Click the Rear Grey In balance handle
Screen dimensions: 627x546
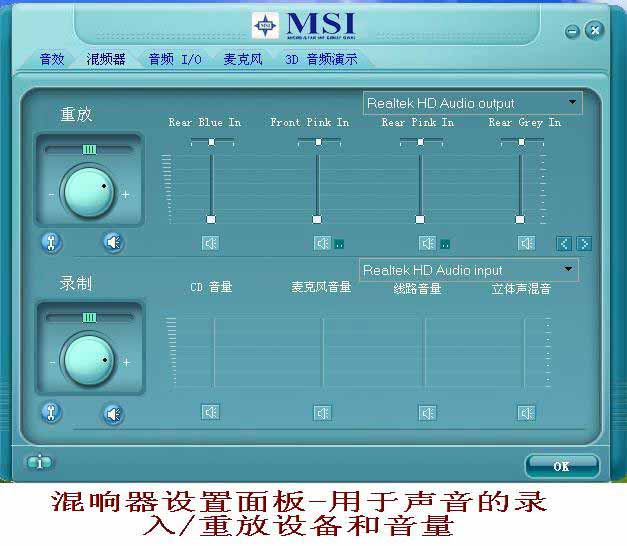(x=521, y=142)
